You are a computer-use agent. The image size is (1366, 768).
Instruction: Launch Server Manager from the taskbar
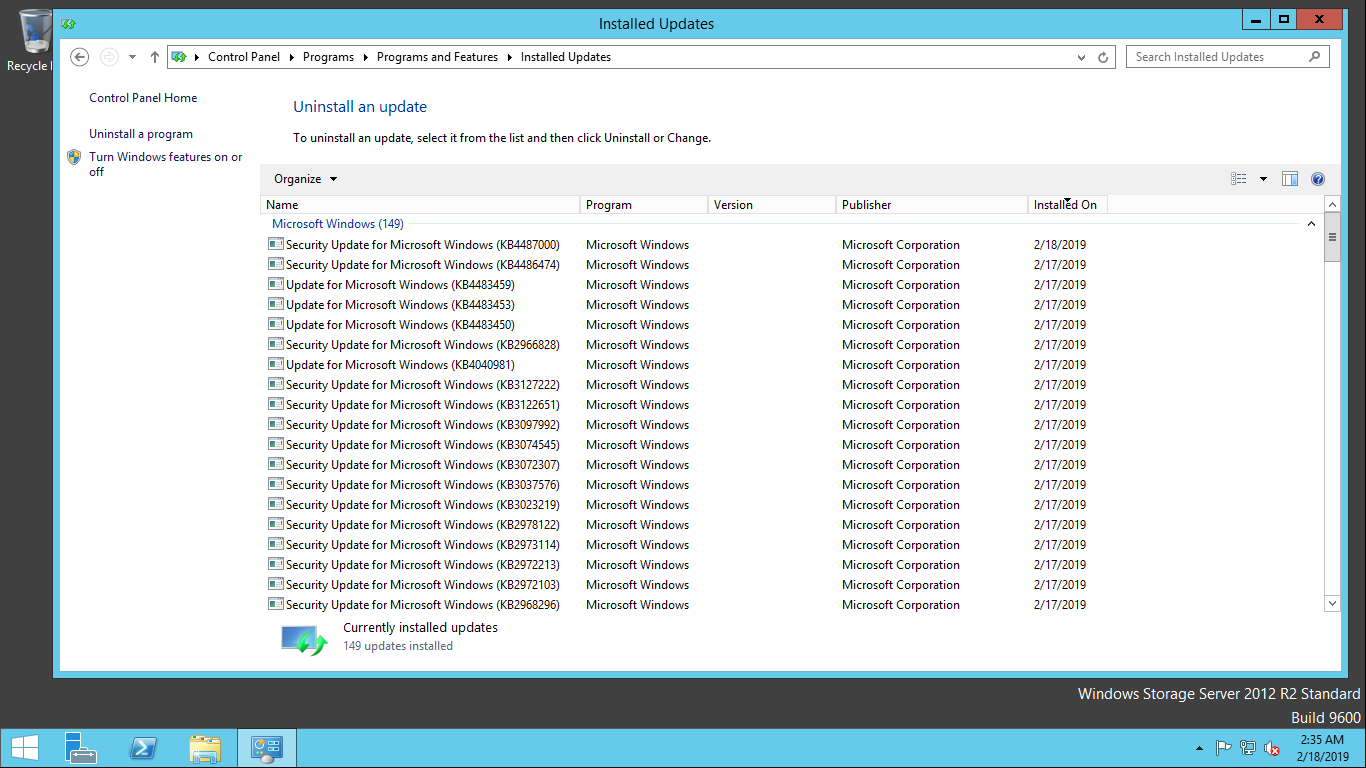81,748
